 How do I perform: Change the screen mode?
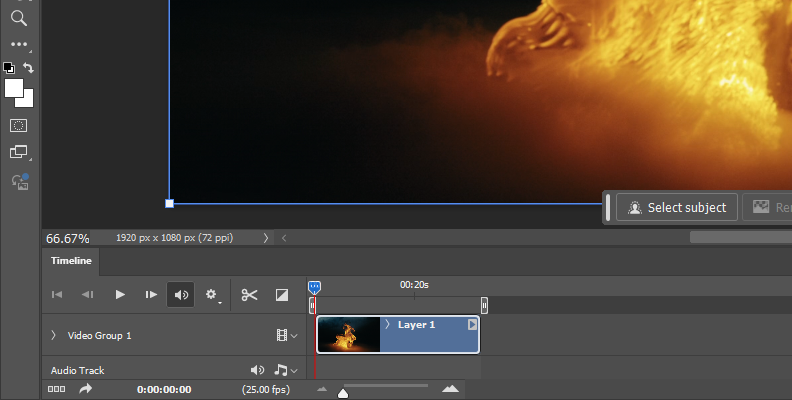pyautogui.click(x=18, y=152)
